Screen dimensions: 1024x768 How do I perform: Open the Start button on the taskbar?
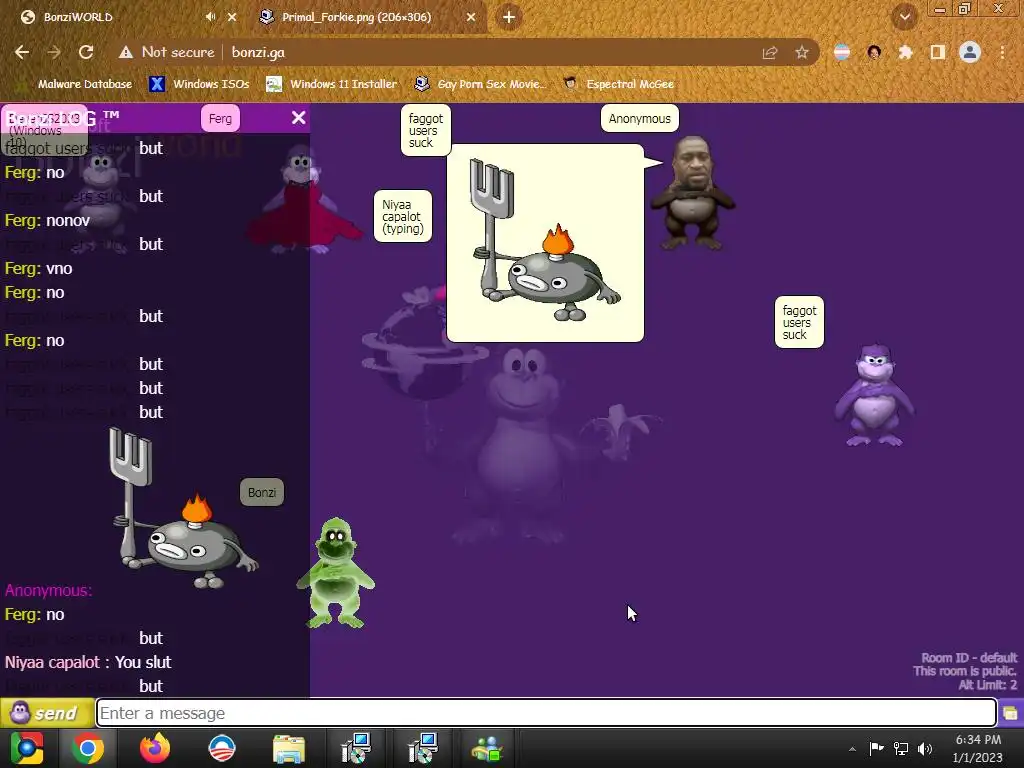[27, 748]
